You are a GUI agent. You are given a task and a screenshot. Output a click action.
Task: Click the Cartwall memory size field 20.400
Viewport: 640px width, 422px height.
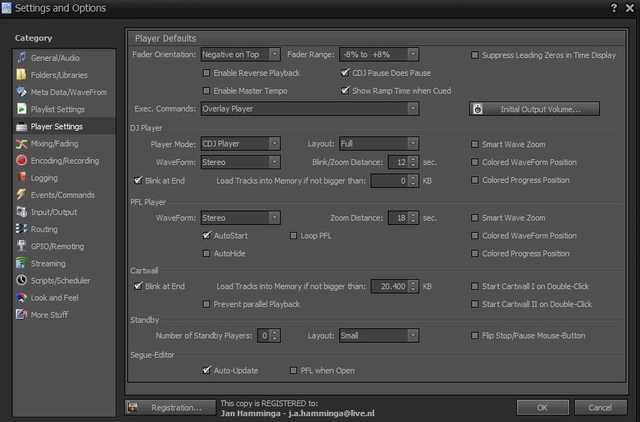395,286
